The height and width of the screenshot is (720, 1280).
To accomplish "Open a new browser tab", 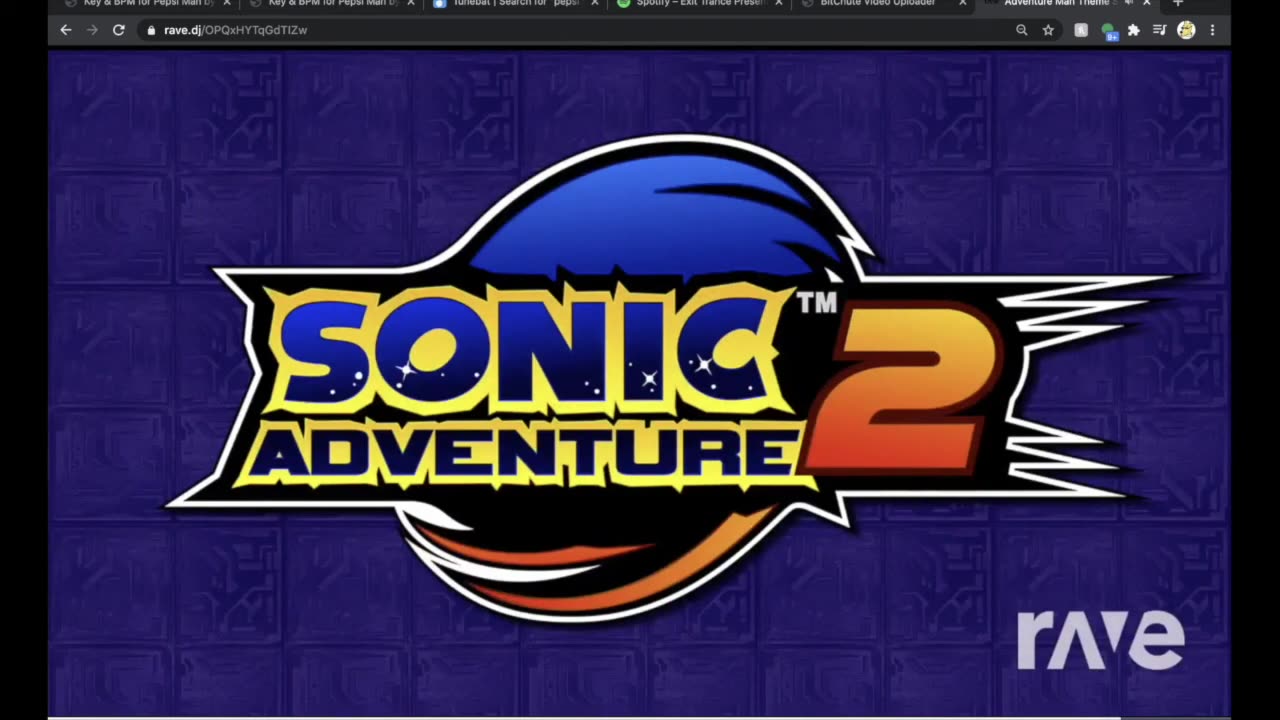I will [1177, 3].
